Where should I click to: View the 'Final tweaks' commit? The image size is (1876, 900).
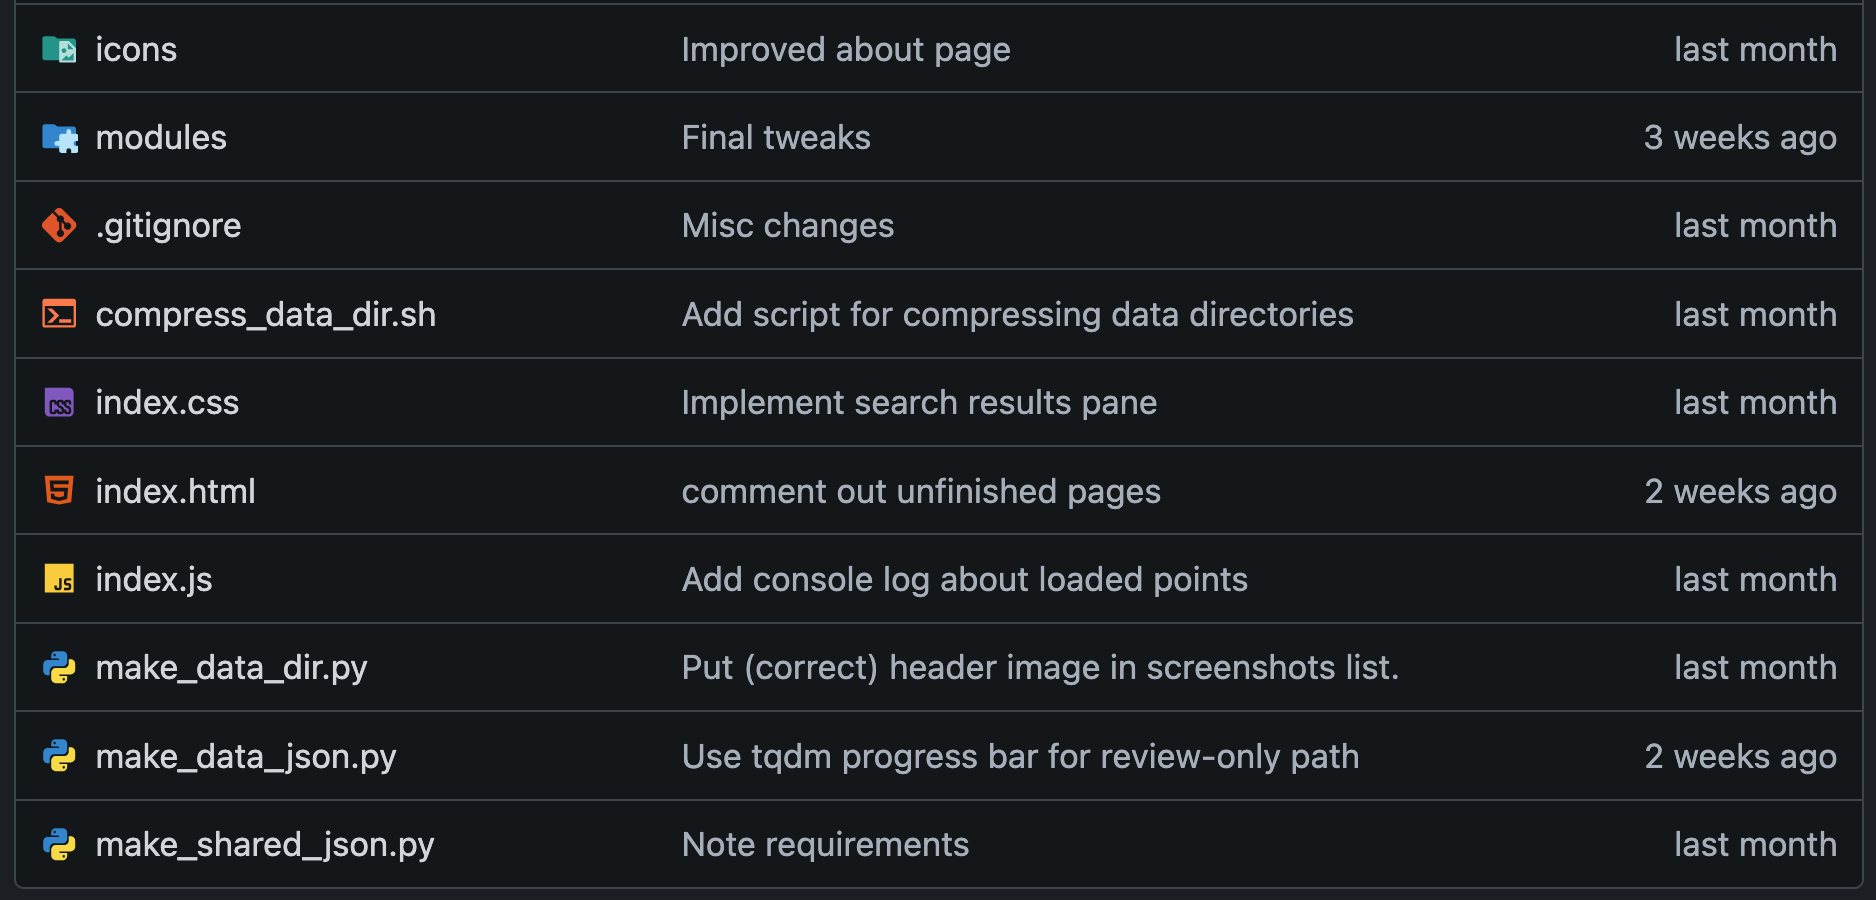pos(776,138)
